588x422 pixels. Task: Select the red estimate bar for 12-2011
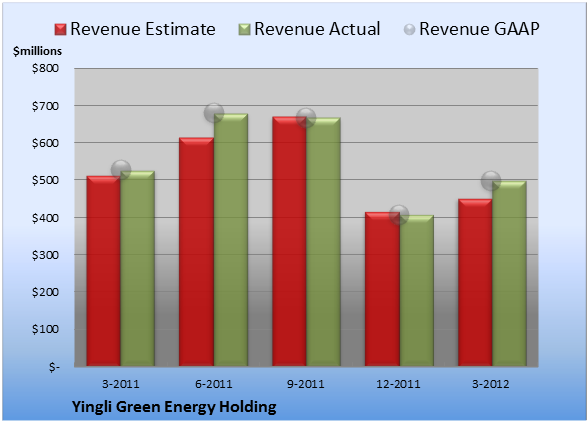point(382,289)
